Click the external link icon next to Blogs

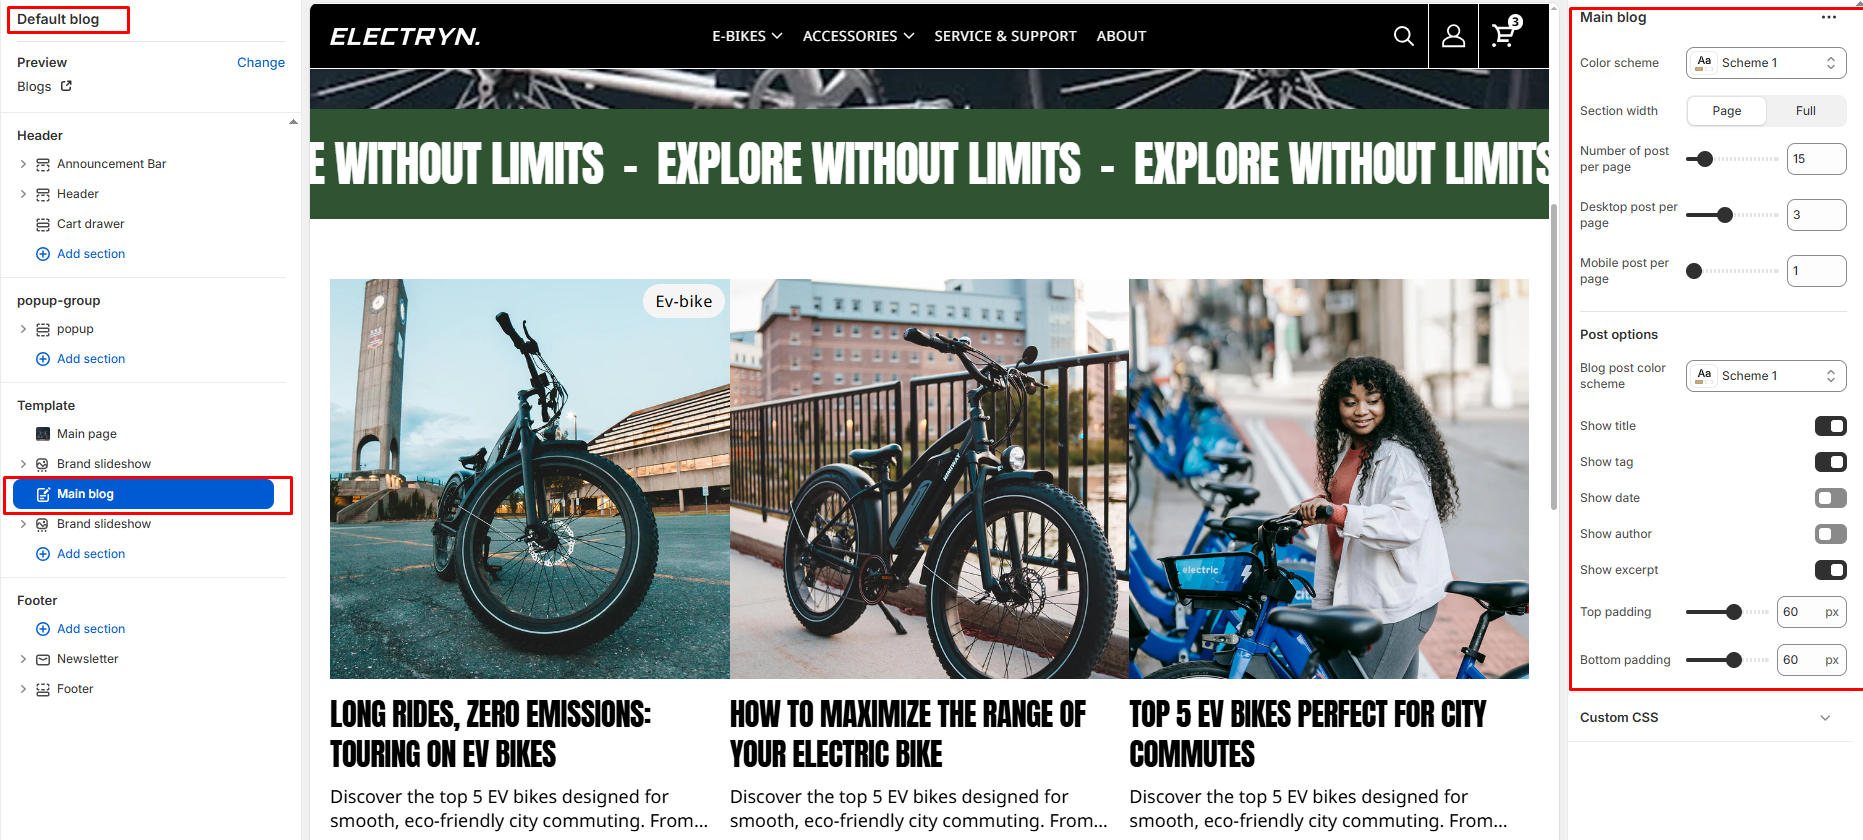pyautogui.click(x=66, y=86)
